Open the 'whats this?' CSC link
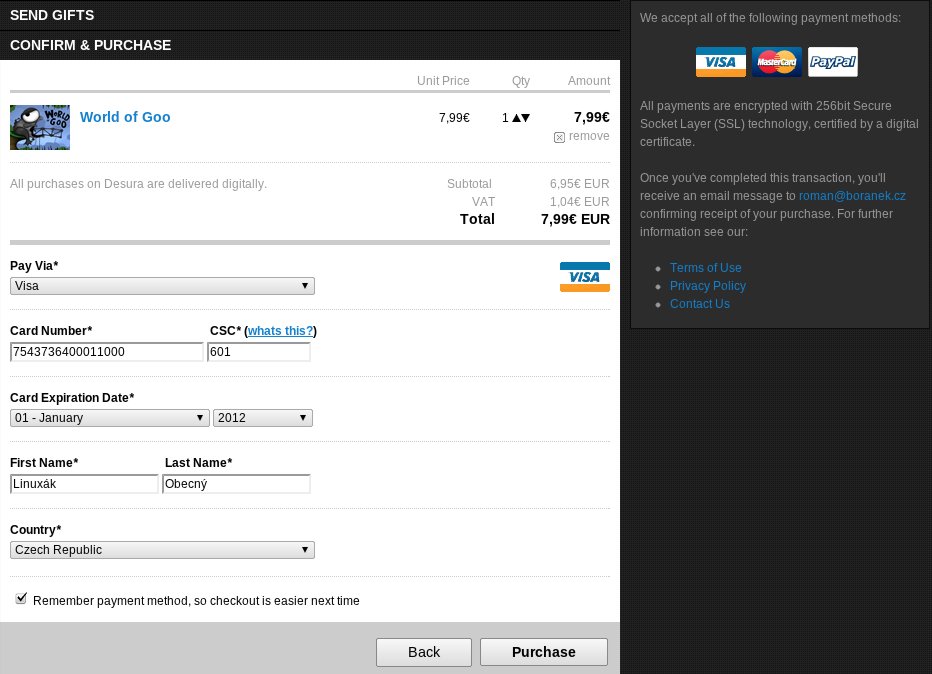The image size is (932, 674). (280, 331)
